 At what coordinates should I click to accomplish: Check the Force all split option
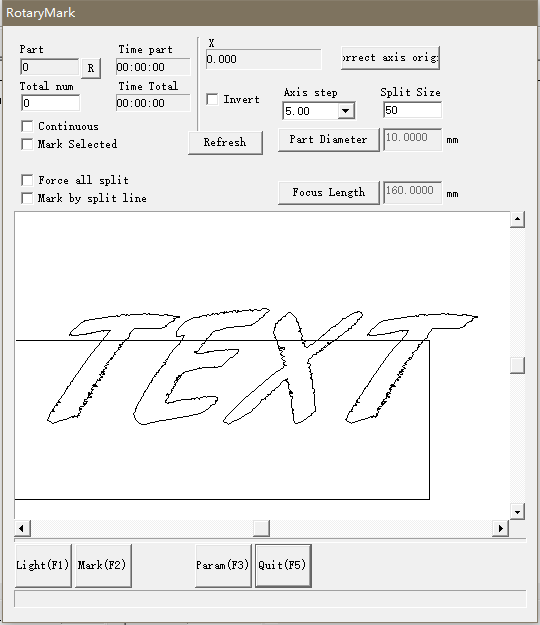[x=27, y=180]
